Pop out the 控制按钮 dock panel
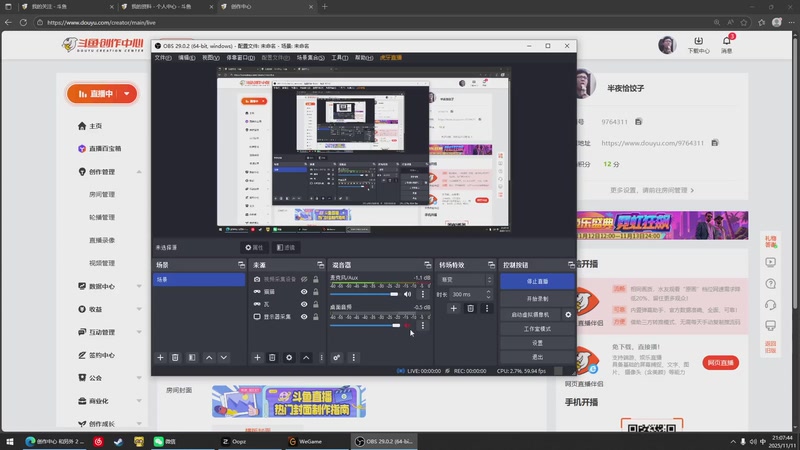Image resolution: width=800 pixels, height=450 pixels. pos(571,265)
